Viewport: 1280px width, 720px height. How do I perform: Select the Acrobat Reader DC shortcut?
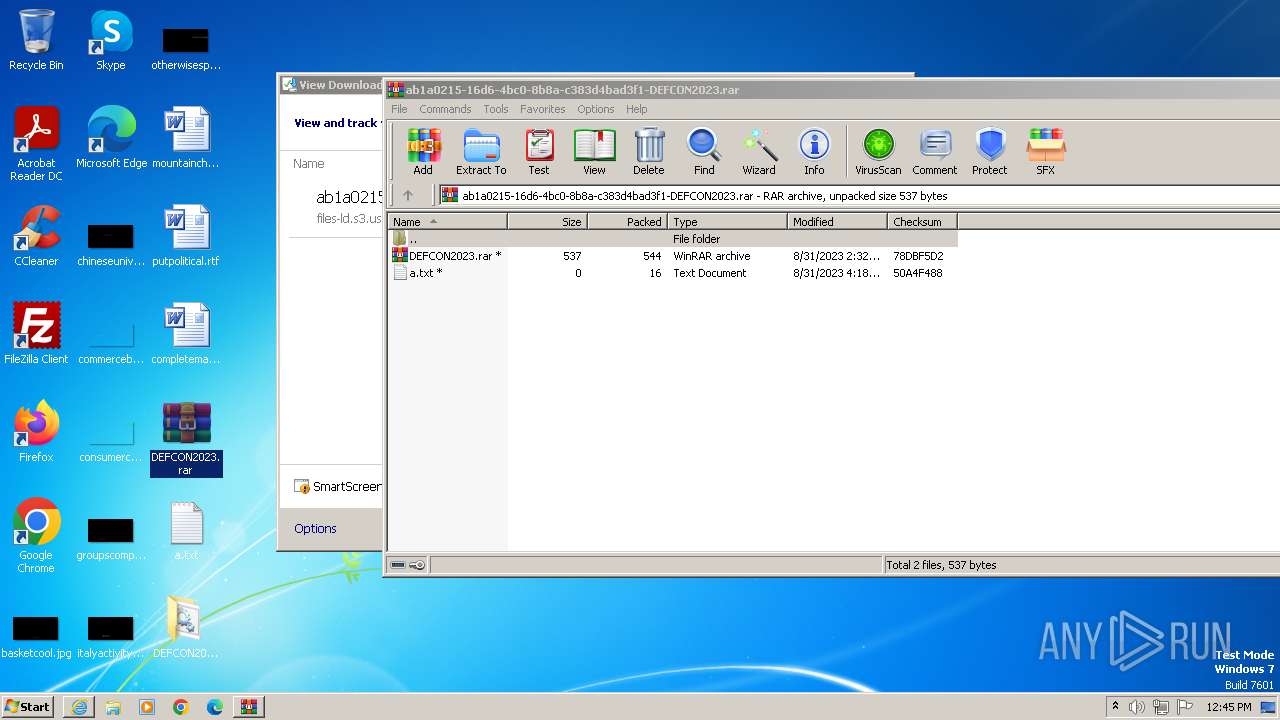36,144
